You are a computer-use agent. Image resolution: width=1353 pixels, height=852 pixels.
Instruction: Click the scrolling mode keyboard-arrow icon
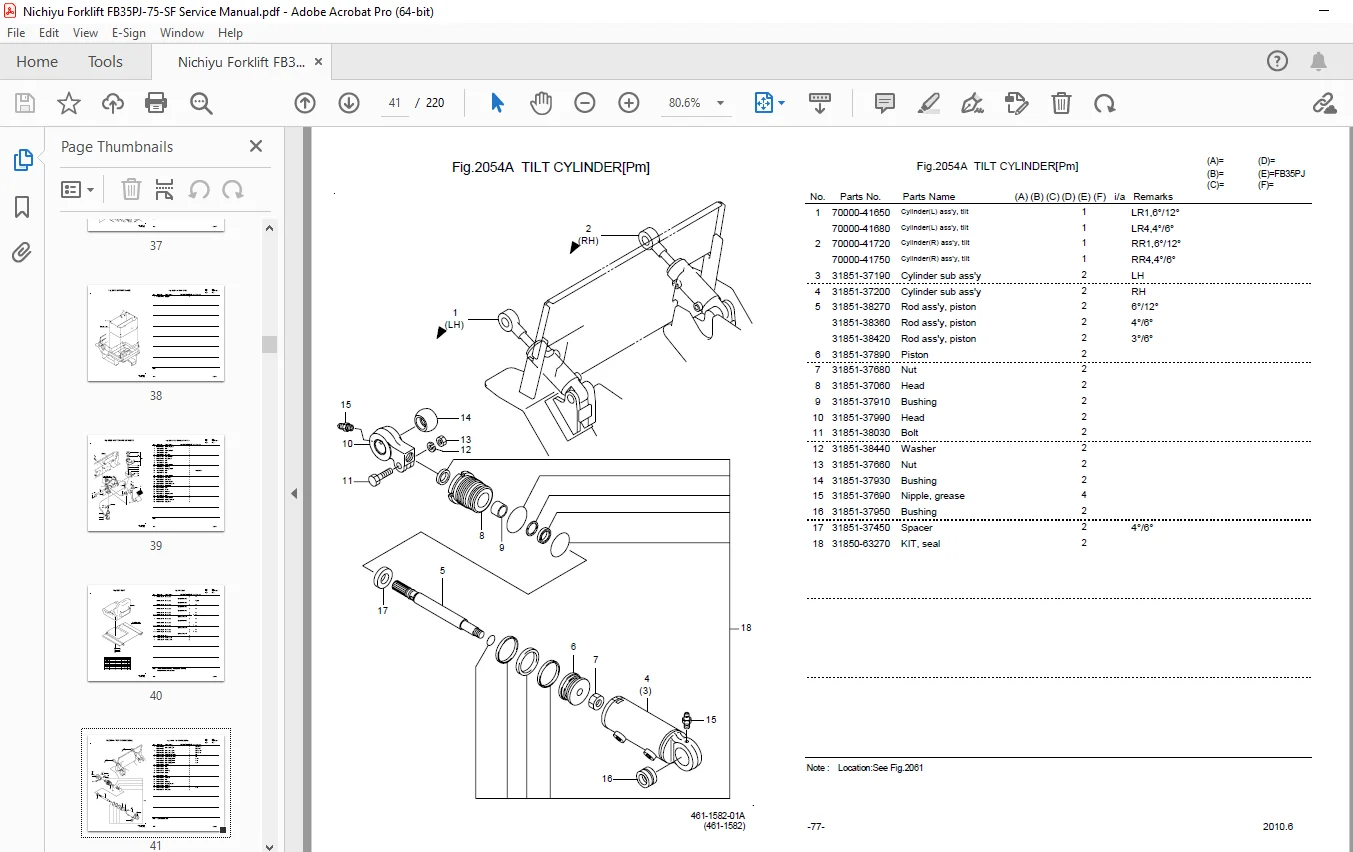coord(820,103)
